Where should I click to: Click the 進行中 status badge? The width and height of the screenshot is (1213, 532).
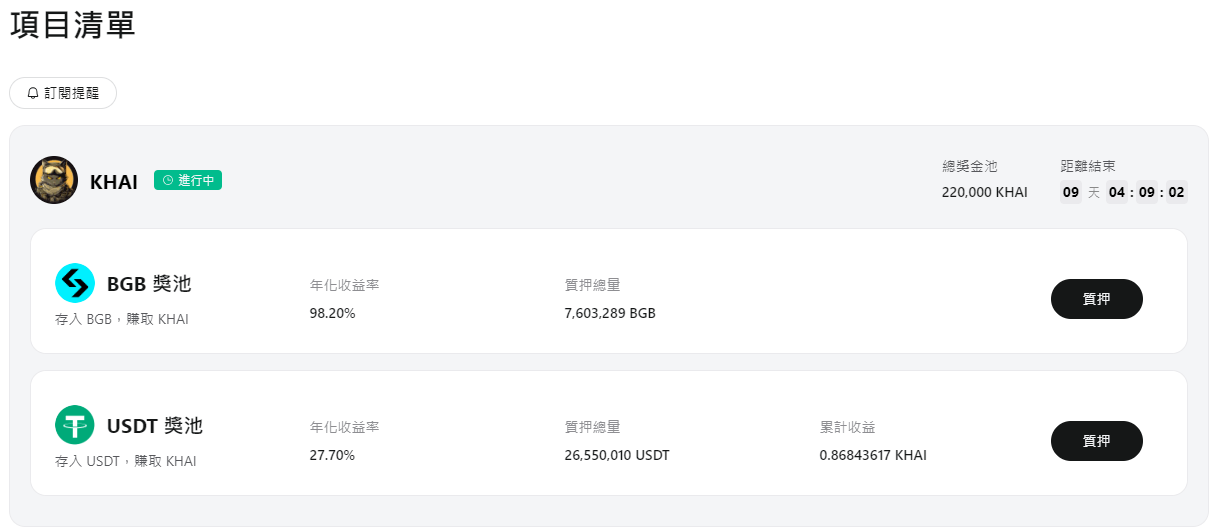point(188,180)
